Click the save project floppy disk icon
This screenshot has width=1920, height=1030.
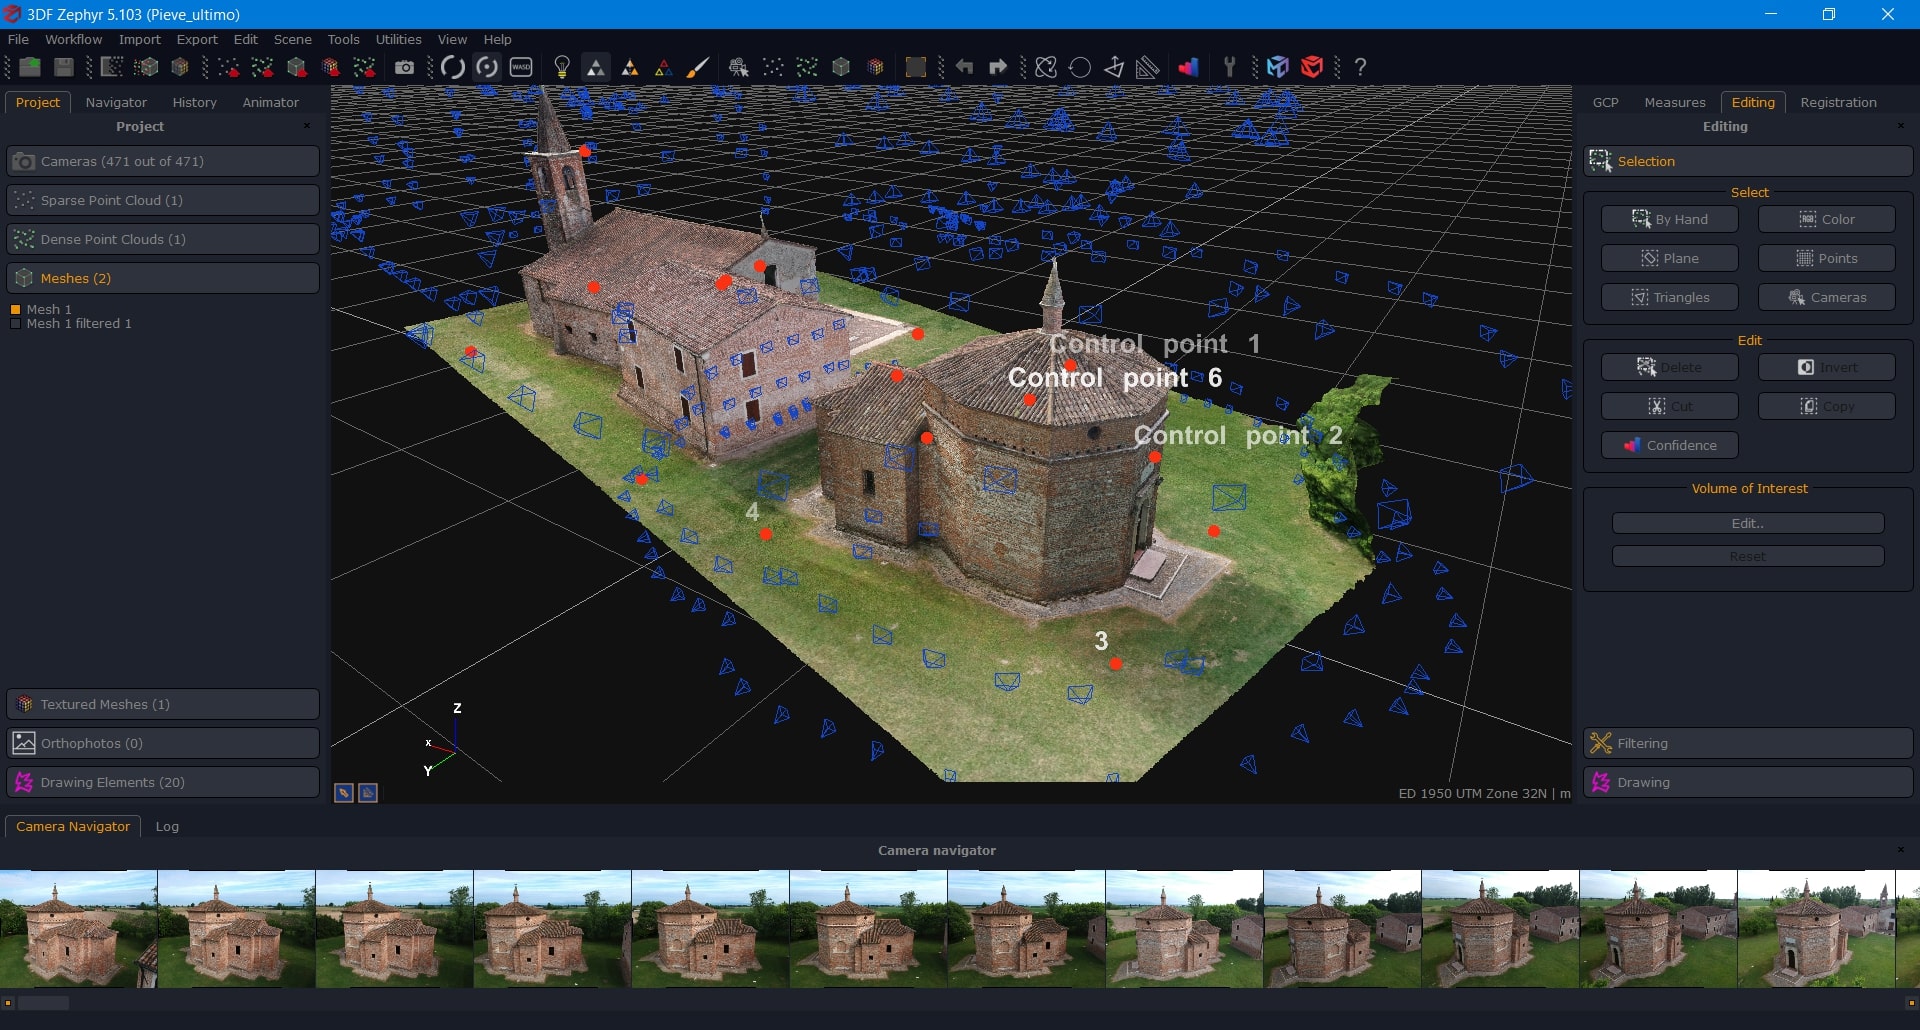point(64,67)
